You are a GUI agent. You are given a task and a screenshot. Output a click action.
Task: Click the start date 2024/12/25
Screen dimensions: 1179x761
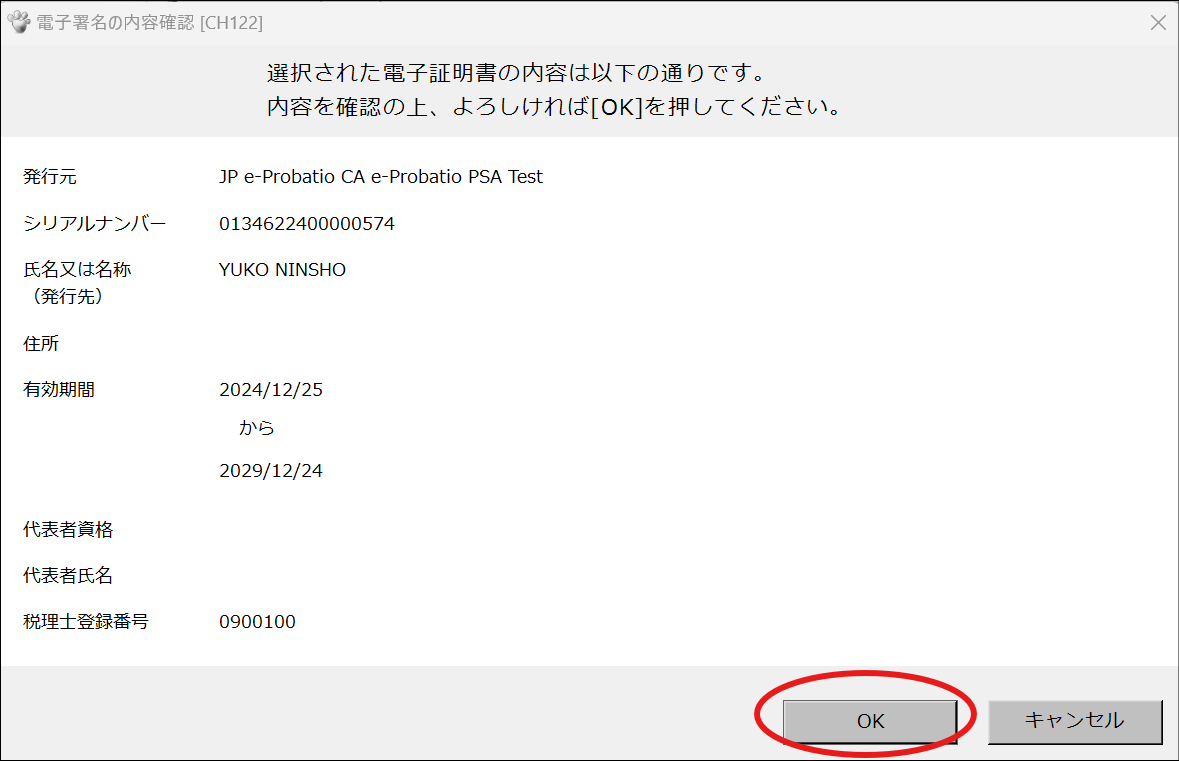(271, 389)
